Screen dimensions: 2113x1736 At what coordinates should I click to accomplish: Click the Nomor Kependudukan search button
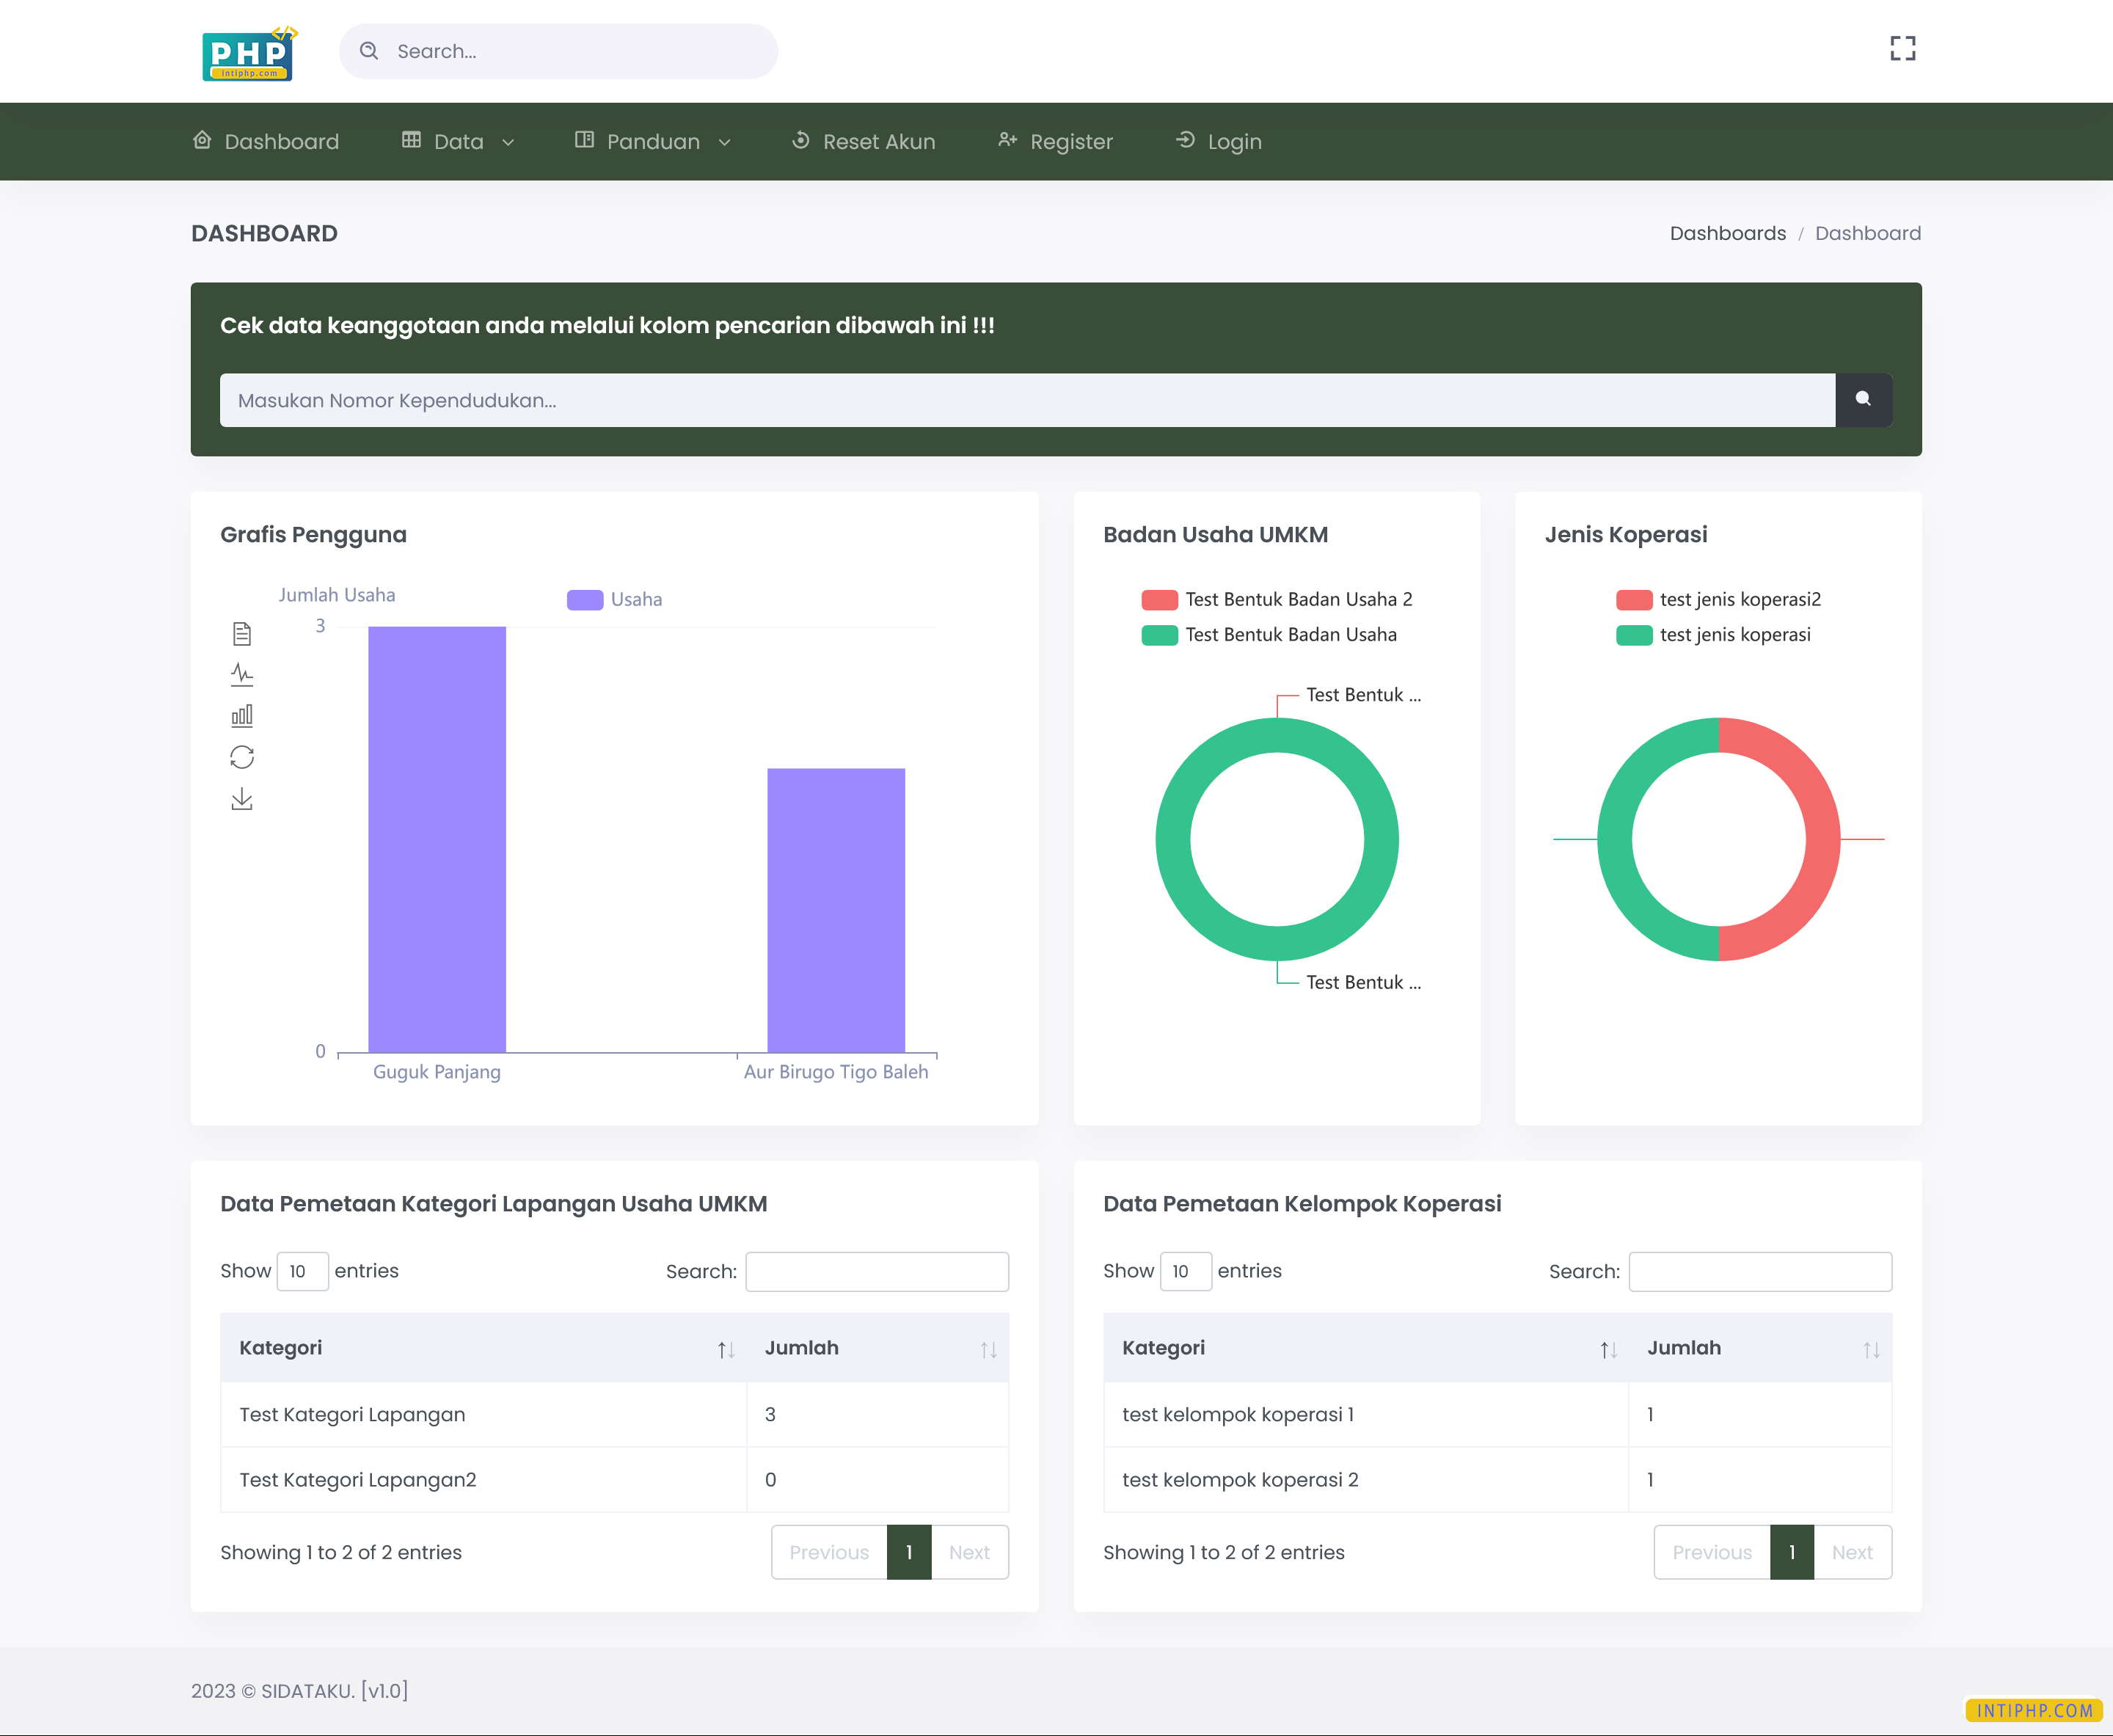pos(1863,400)
